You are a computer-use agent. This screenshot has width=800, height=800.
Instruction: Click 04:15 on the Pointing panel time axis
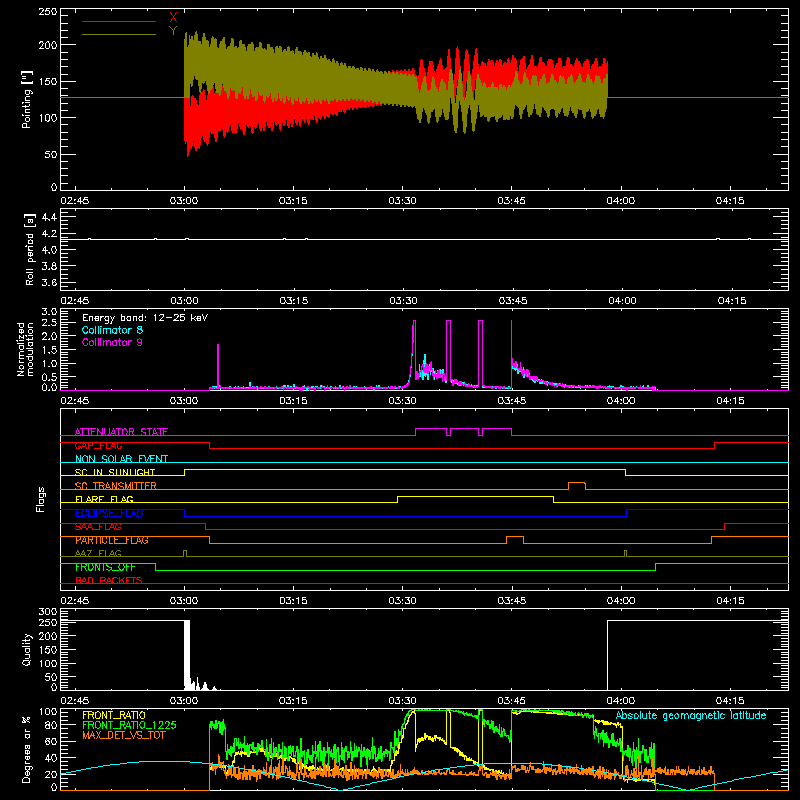coord(730,201)
